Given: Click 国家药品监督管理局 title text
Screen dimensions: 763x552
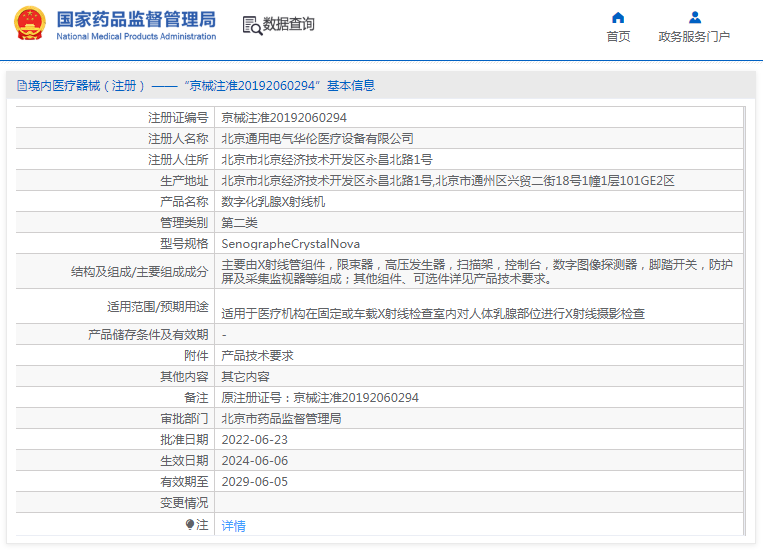Looking at the screenshot, I should (x=136, y=19).
